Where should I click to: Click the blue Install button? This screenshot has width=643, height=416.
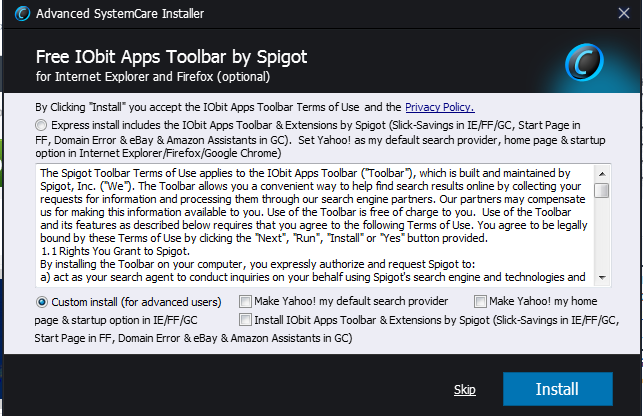[x=558, y=389]
